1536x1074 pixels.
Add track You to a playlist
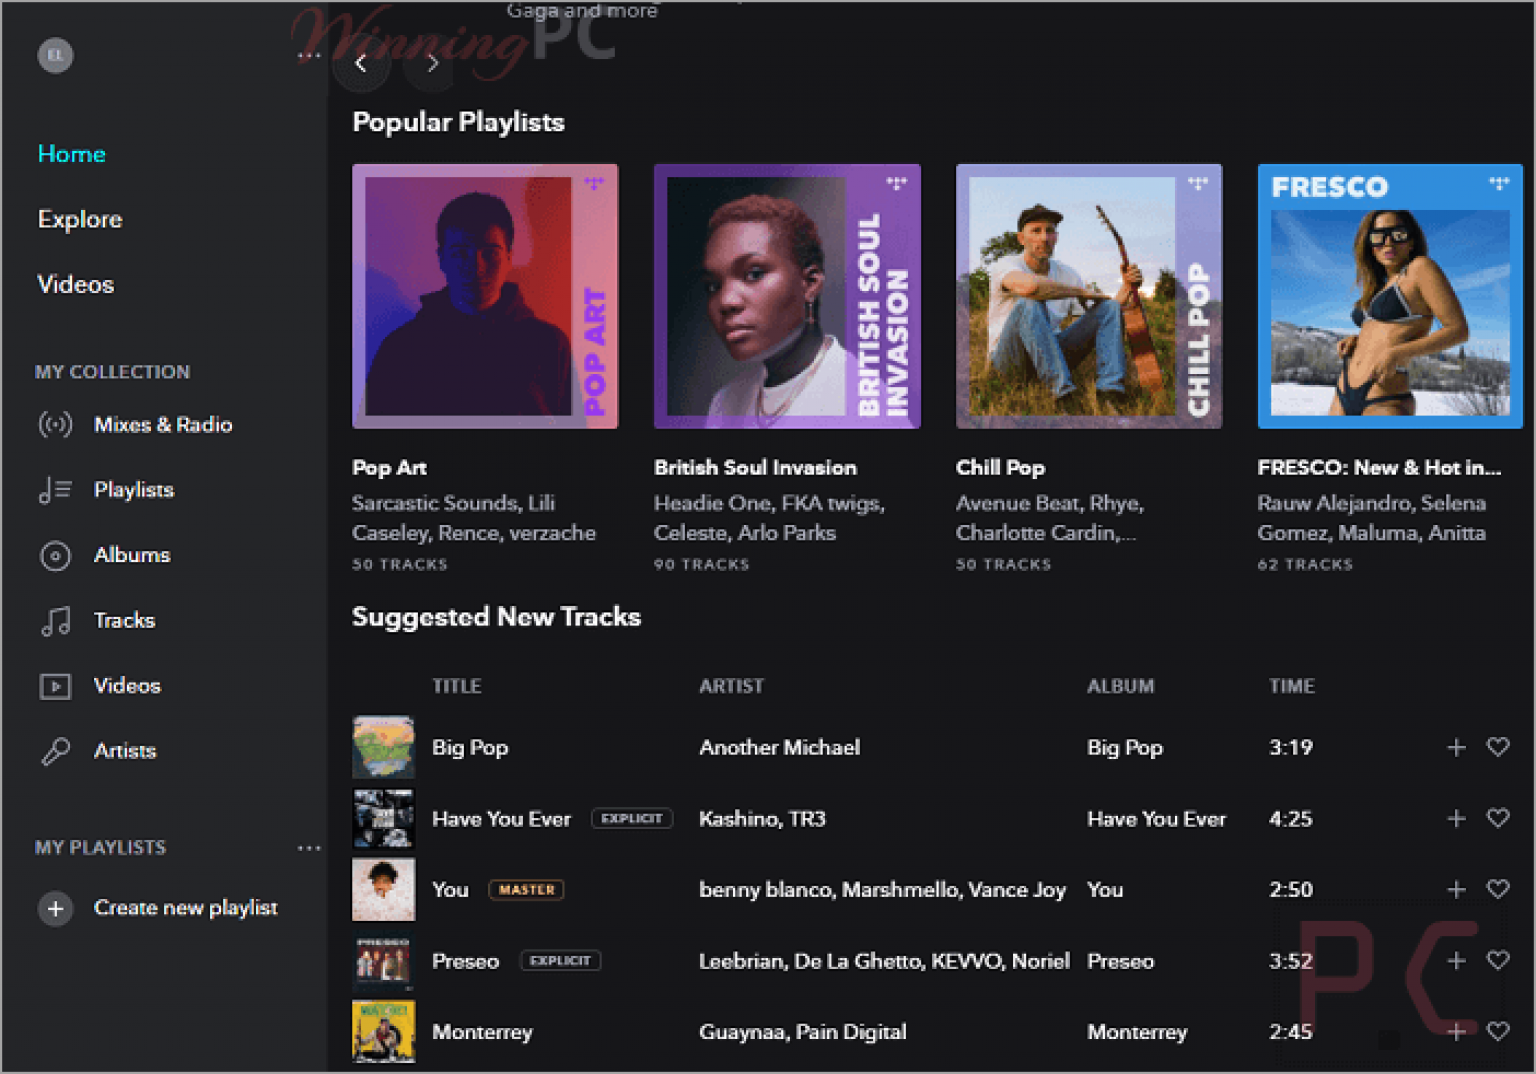[x=1456, y=889]
